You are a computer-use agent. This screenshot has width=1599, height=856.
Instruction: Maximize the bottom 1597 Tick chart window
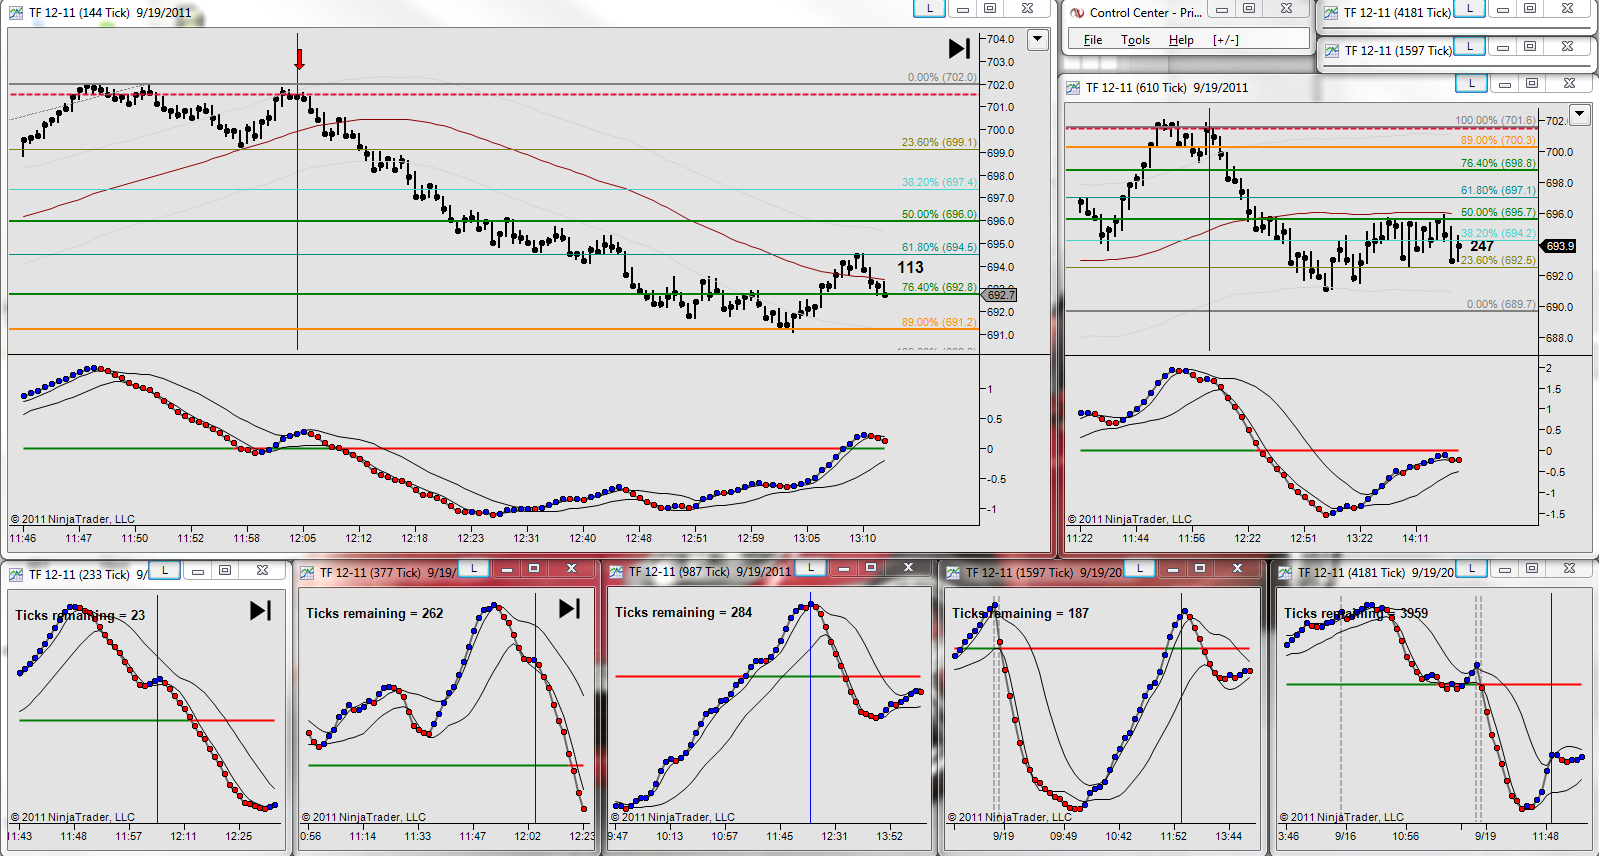[1200, 568]
